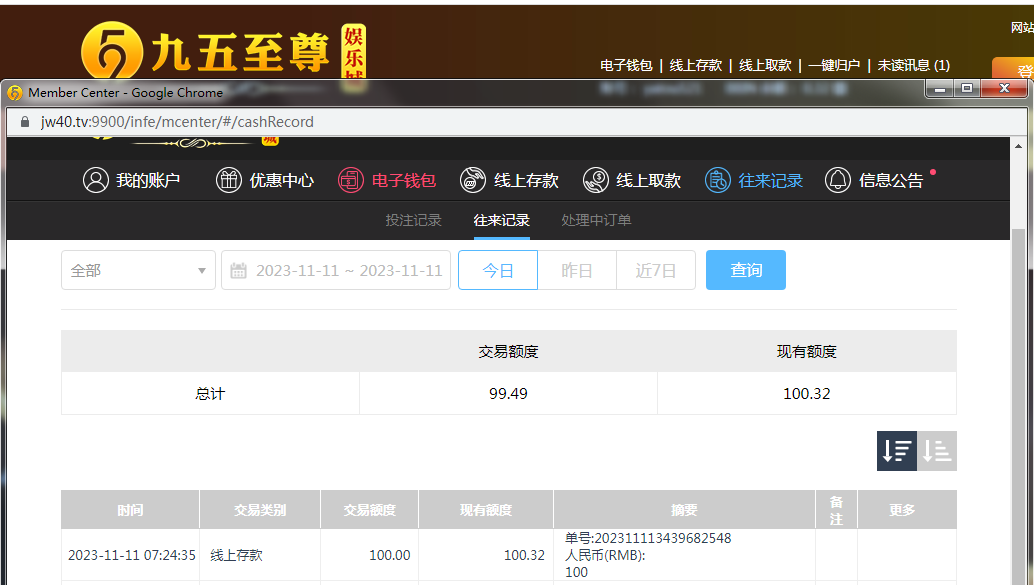The image size is (1034, 585).
Task: Click order number 单号:20231113439682548
Action: click(648, 538)
